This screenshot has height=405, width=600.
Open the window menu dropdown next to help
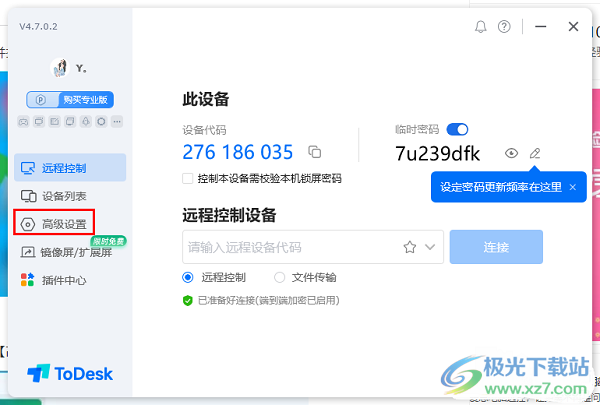pyautogui.click(x=531, y=27)
